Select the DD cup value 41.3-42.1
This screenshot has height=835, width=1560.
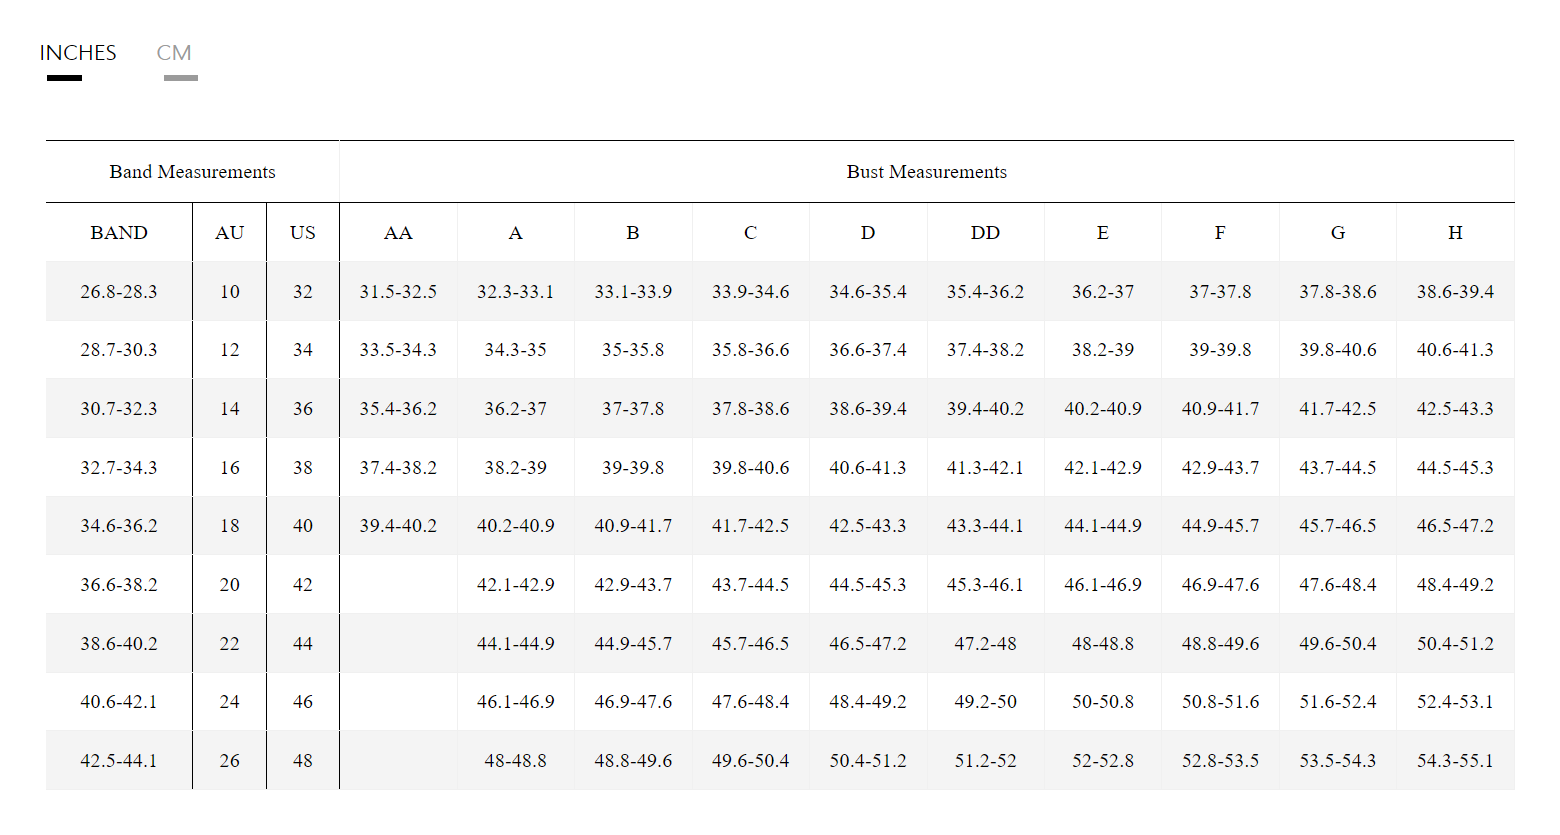985,468
